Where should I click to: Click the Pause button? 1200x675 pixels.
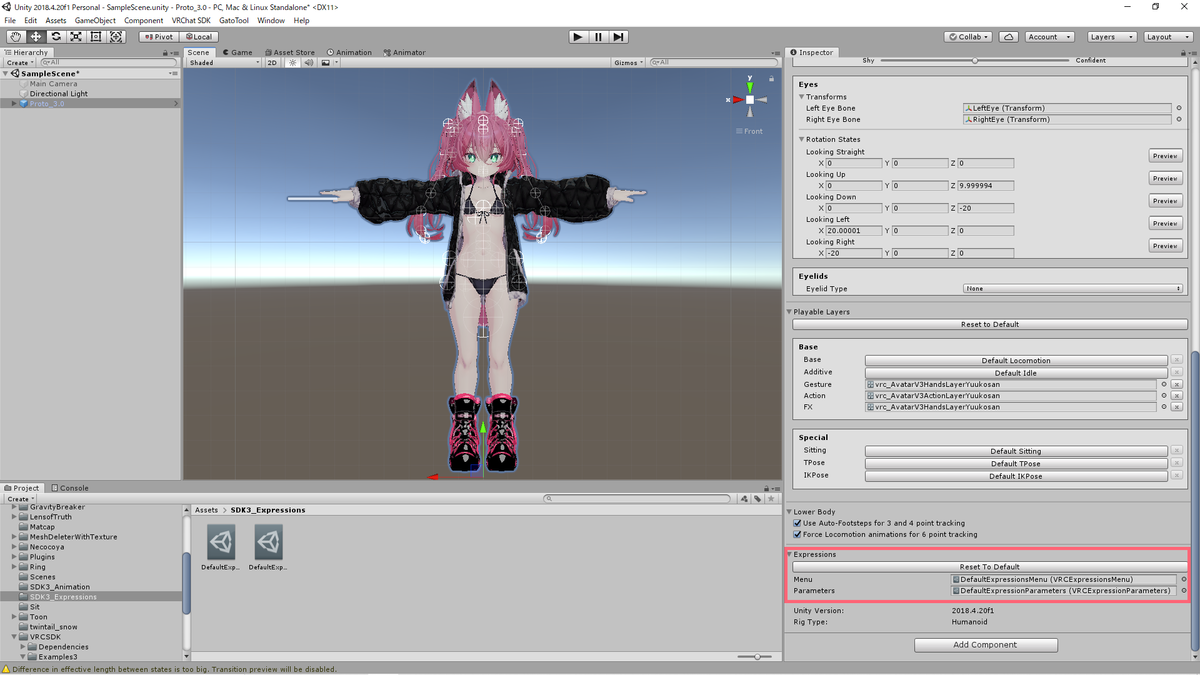pos(598,37)
